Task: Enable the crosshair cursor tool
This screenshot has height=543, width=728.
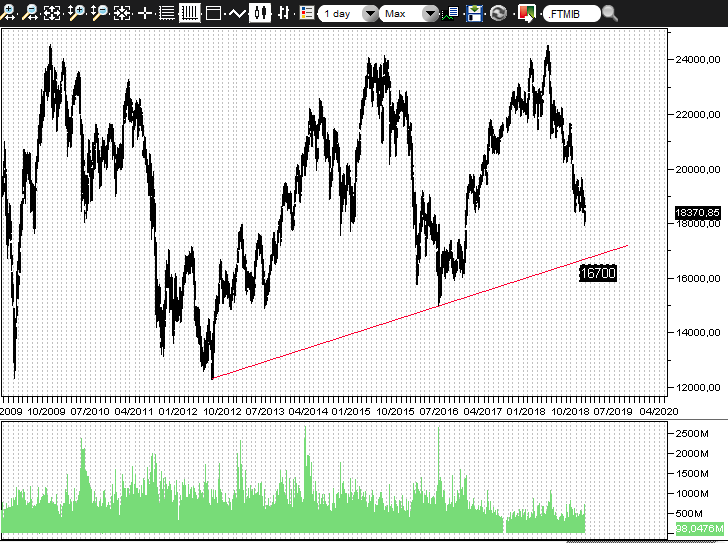Action: point(145,13)
